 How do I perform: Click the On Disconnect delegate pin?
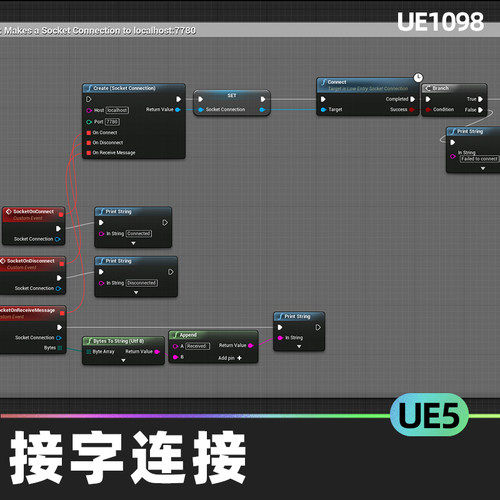(x=89, y=143)
